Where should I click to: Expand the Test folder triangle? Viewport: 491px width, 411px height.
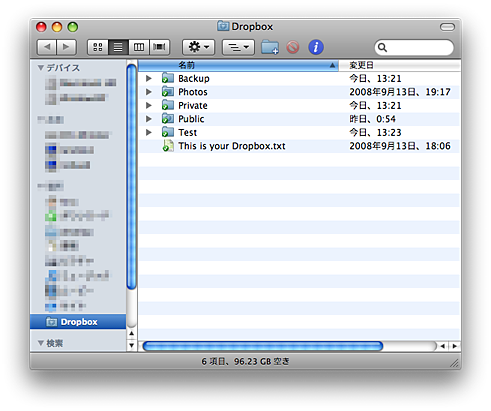[x=149, y=132]
